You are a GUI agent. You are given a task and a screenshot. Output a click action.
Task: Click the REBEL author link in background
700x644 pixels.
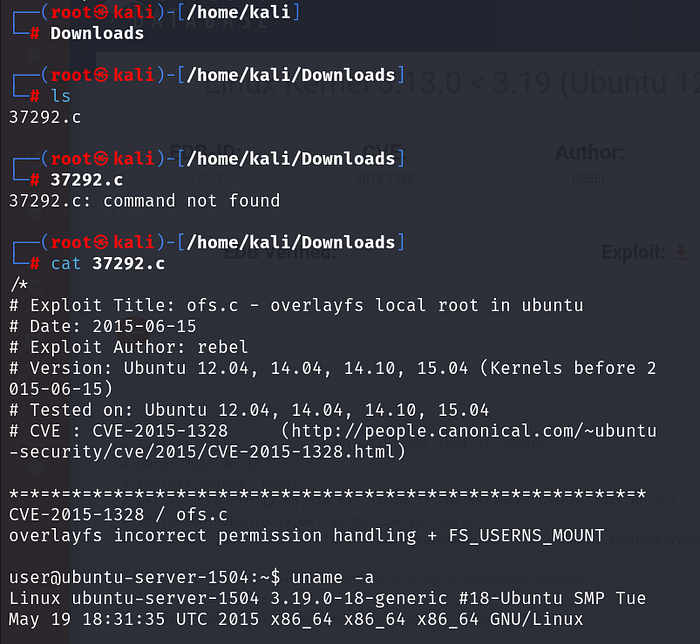tap(589, 178)
